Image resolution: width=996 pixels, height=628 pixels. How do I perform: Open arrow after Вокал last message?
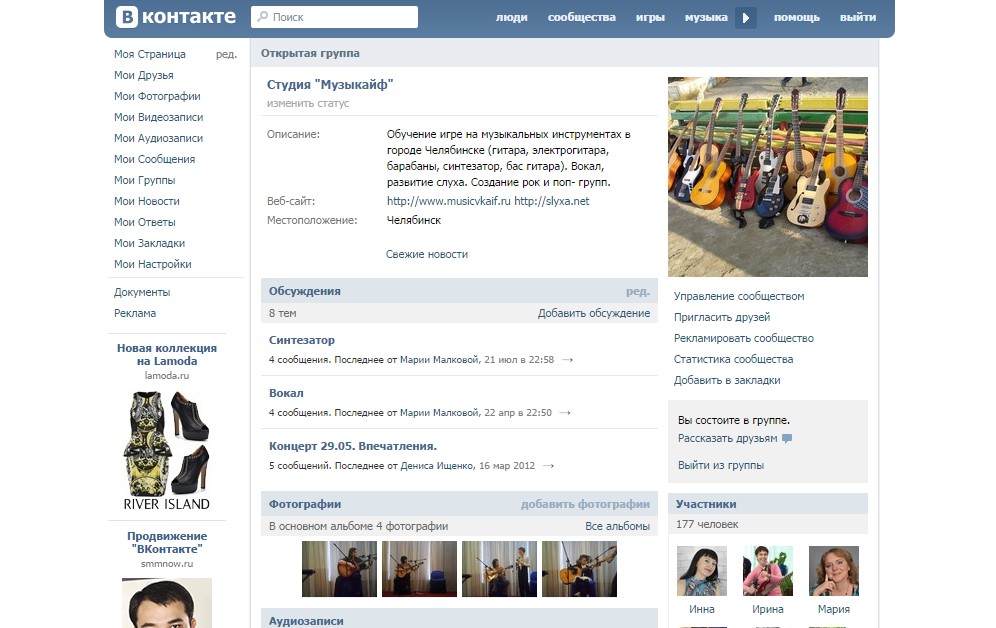tap(565, 413)
